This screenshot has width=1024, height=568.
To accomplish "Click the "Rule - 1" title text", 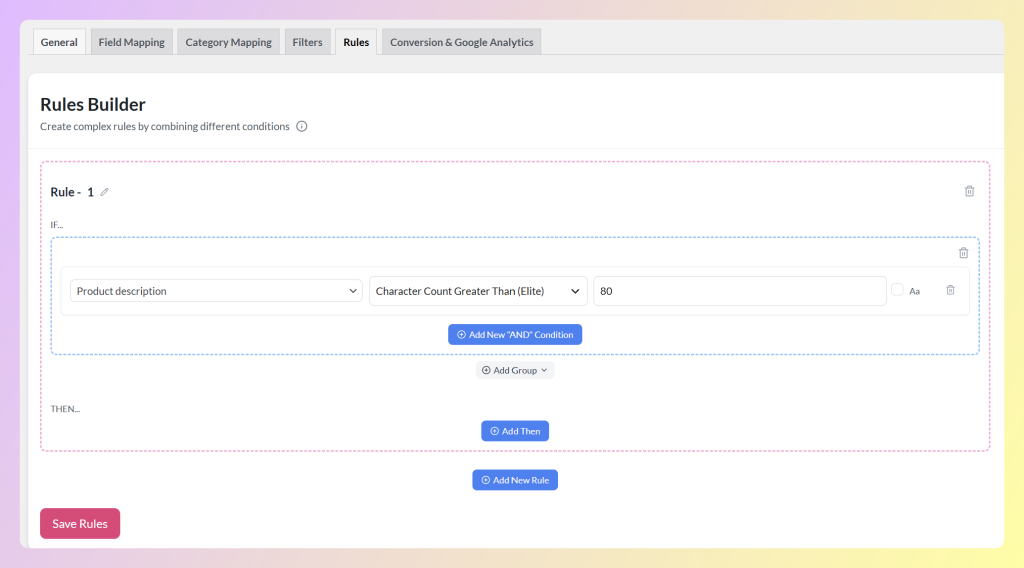I will 72,192.
